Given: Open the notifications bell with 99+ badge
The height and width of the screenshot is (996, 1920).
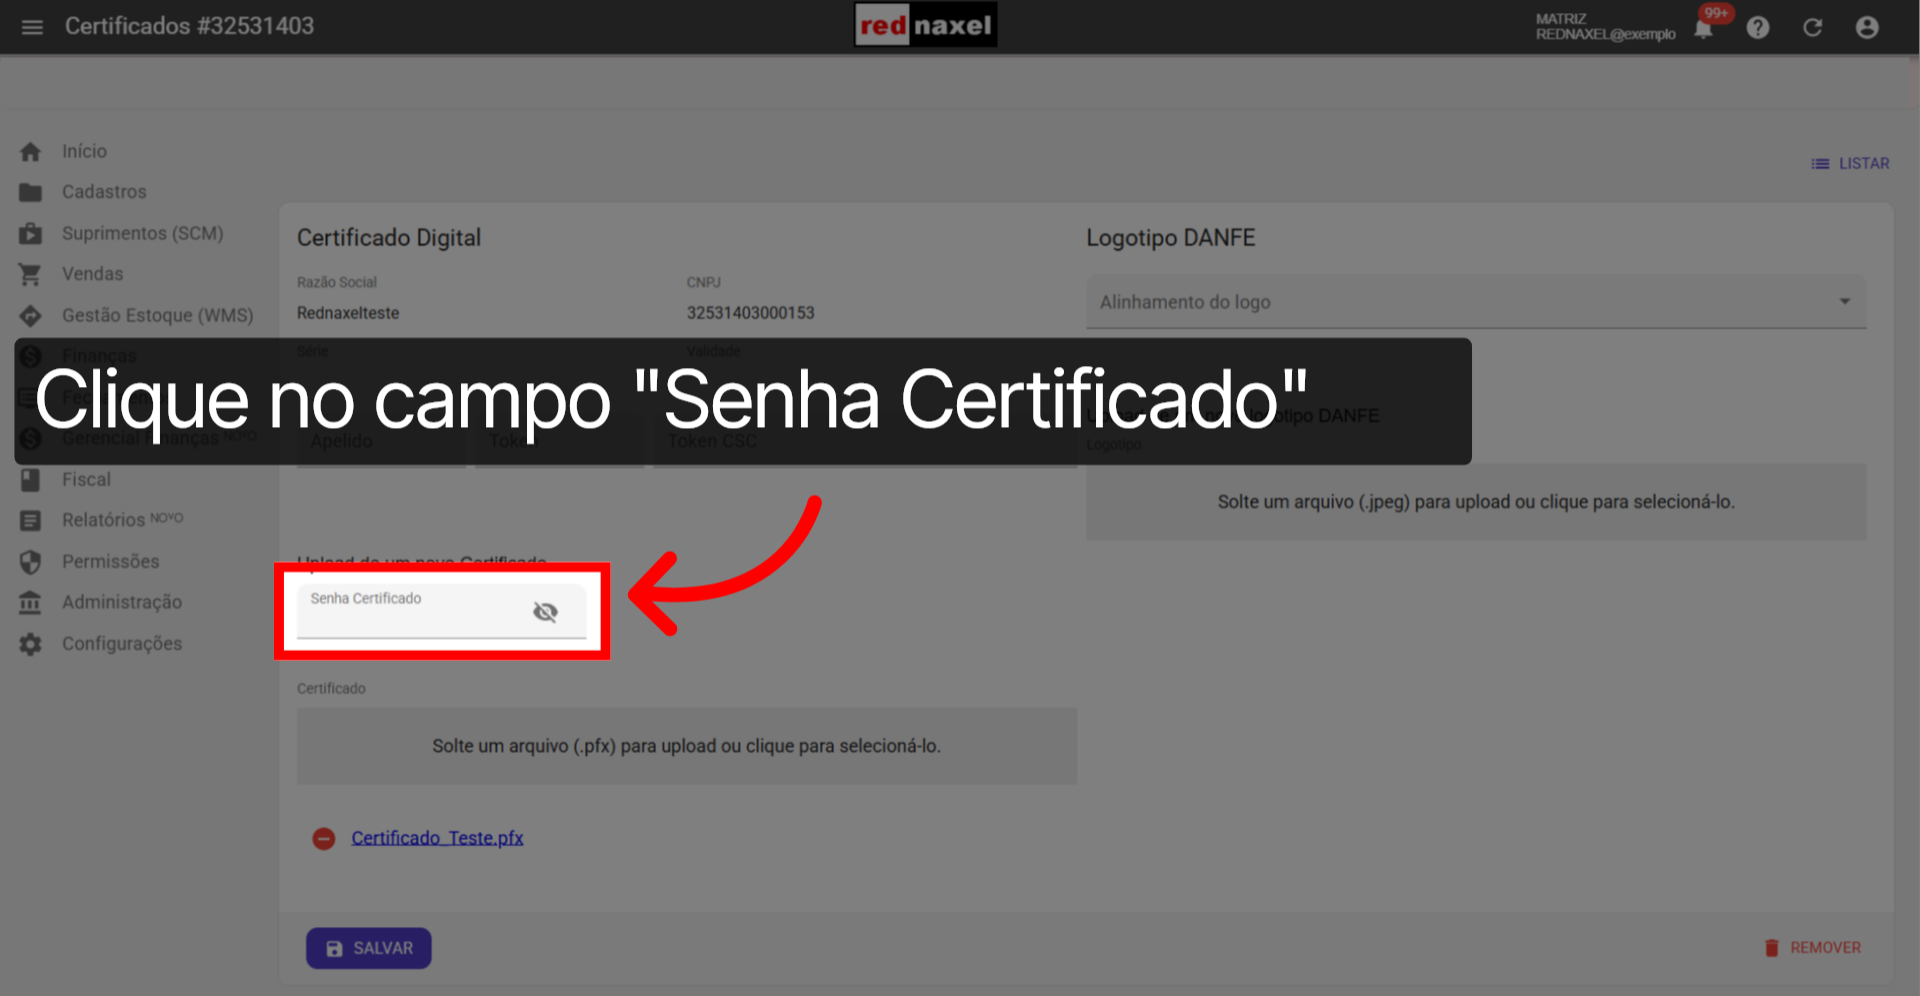Looking at the screenshot, I should click(x=1704, y=27).
